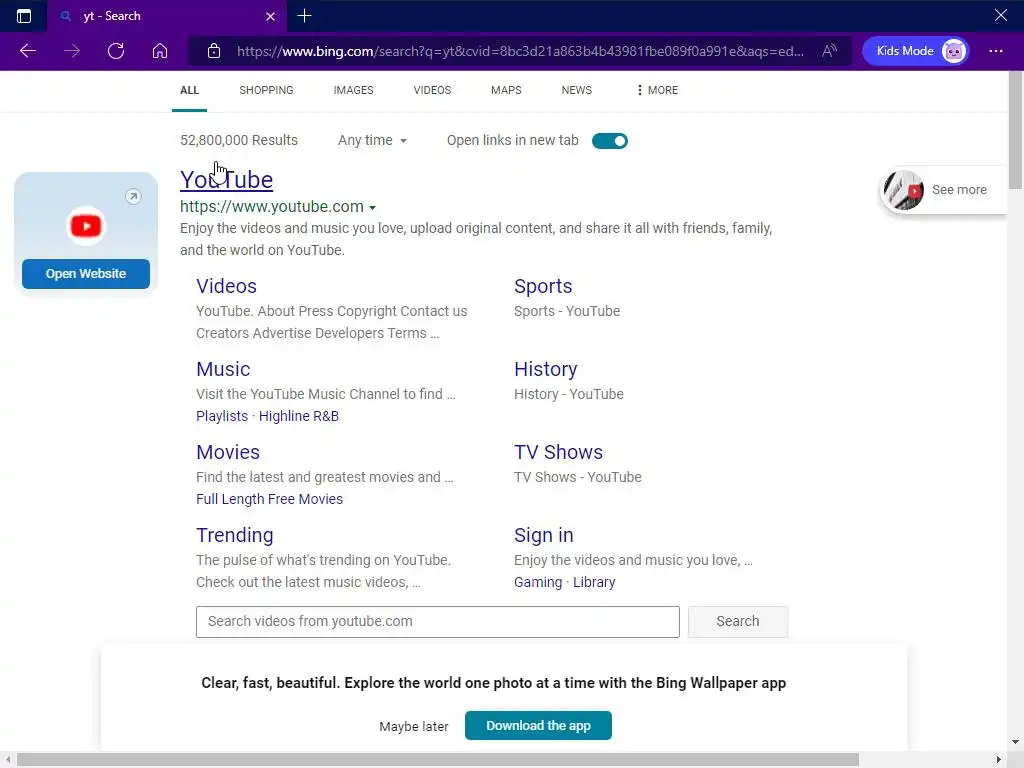Click the Search button beside youtube field
Screen dimensions: 1024x768
click(737, 622)
